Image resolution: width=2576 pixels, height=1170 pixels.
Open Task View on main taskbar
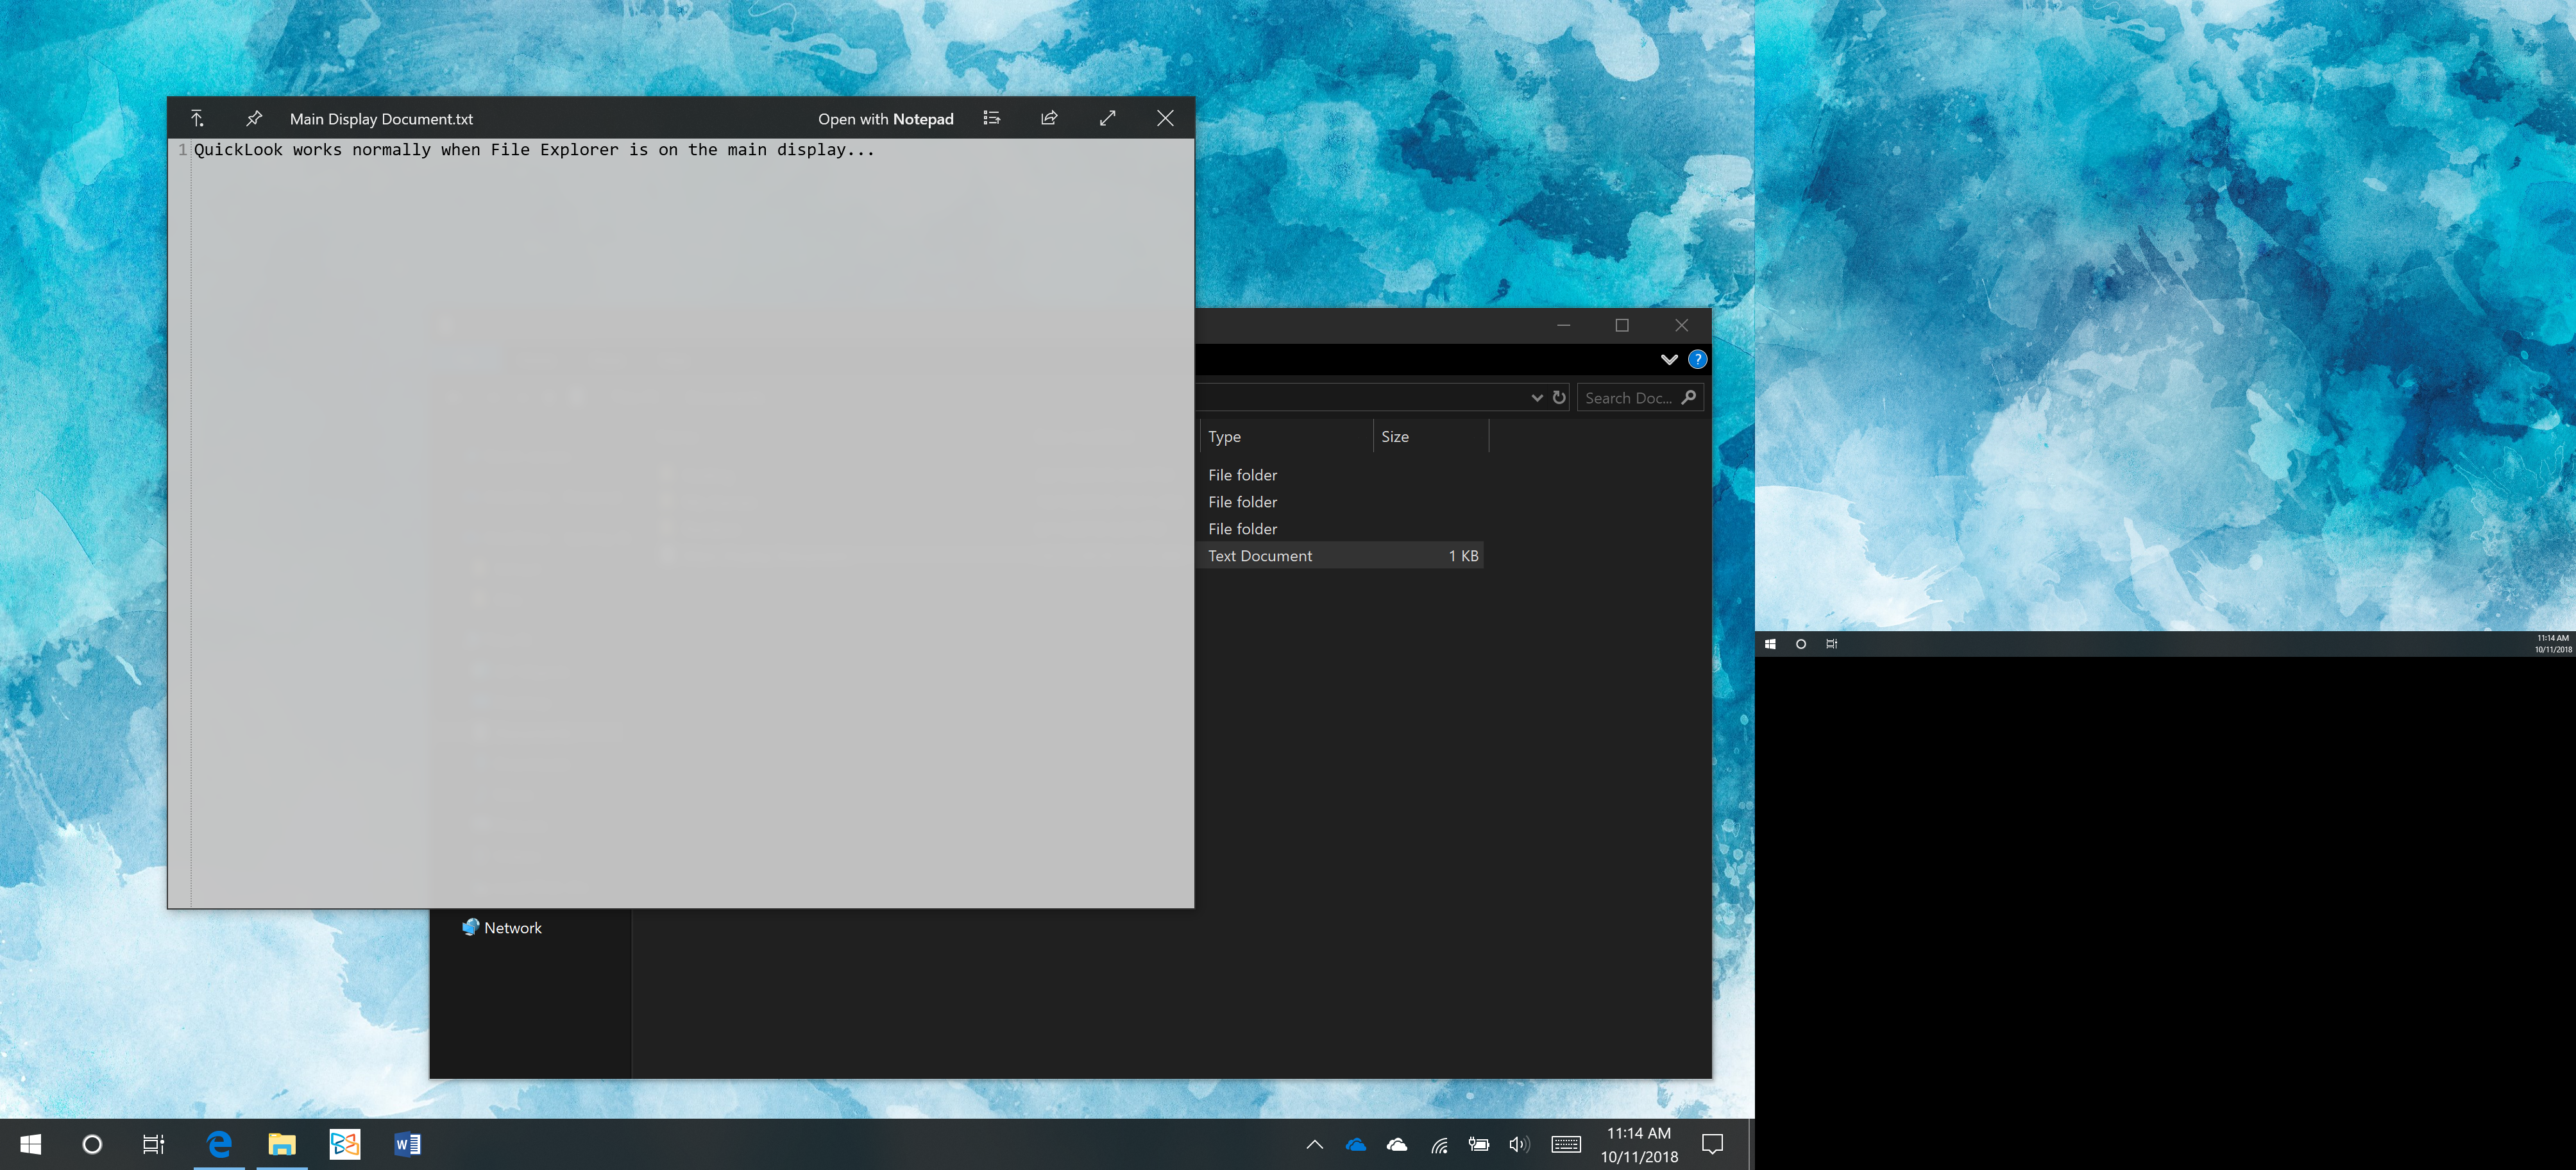coord(153,1144)
